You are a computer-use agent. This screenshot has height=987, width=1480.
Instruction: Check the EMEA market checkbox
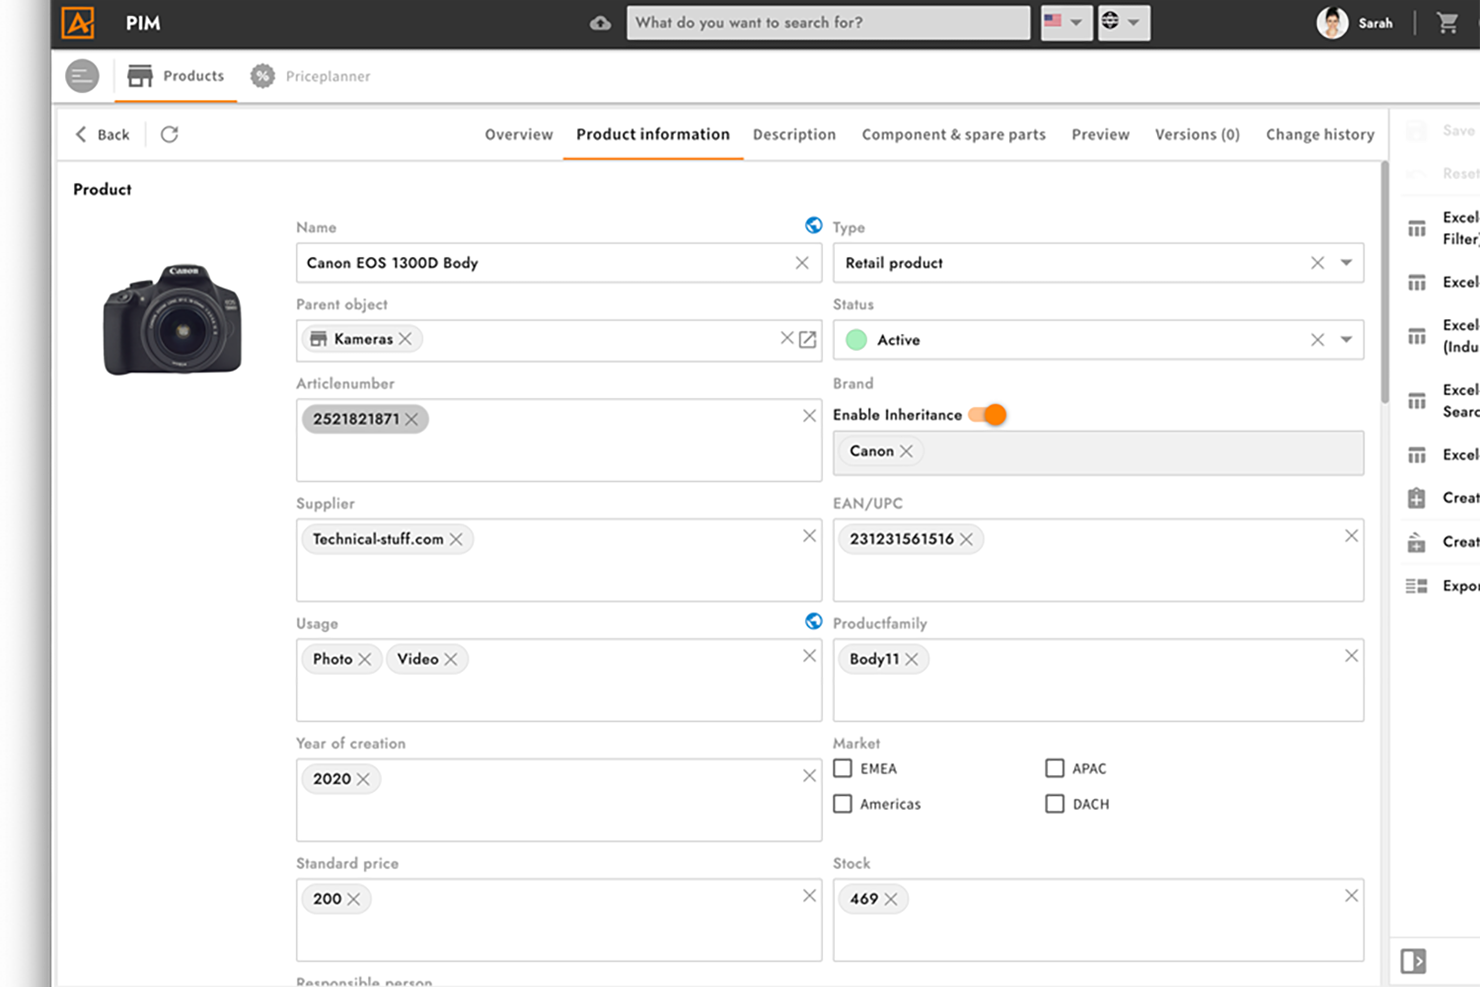click(x=843, y=768)
